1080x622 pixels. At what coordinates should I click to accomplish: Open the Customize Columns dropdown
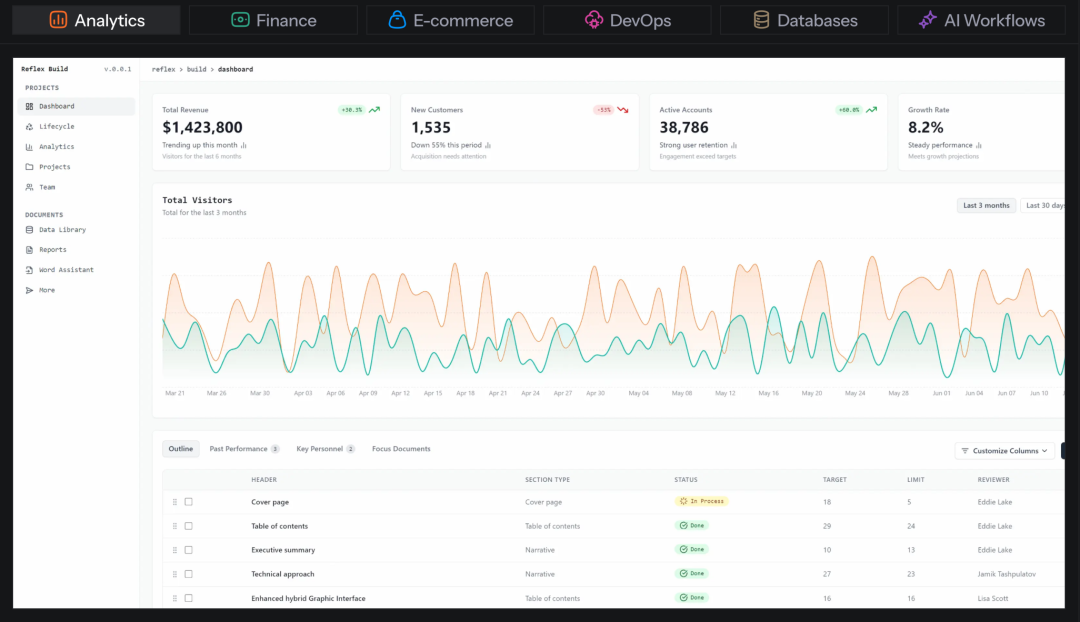pyautogui.click(x=1004, y=451)
